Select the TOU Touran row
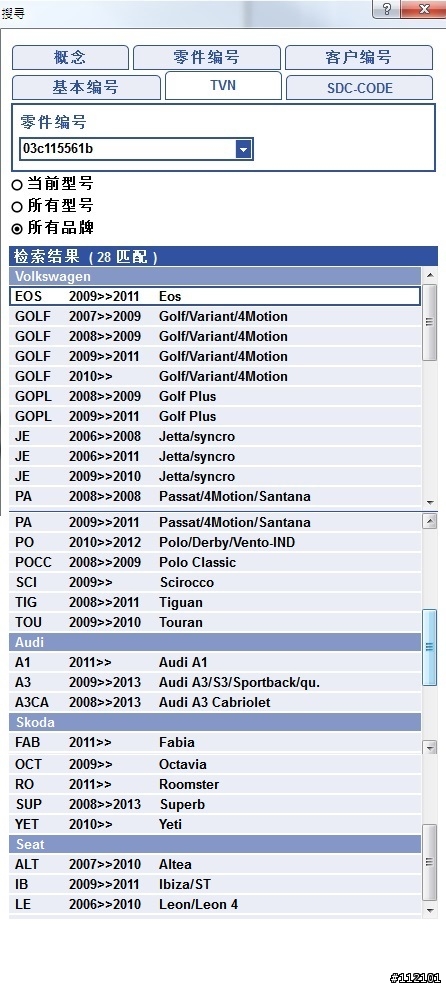Viewport: 446px width, 986px height. [215, 623]
